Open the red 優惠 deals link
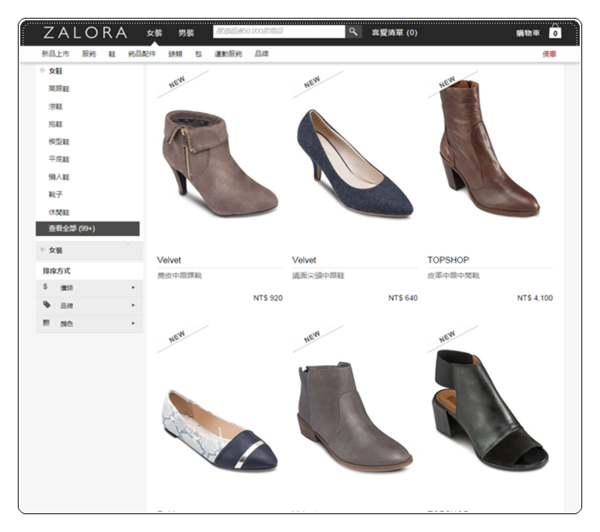The image size is (600, 532). [549, 54]
